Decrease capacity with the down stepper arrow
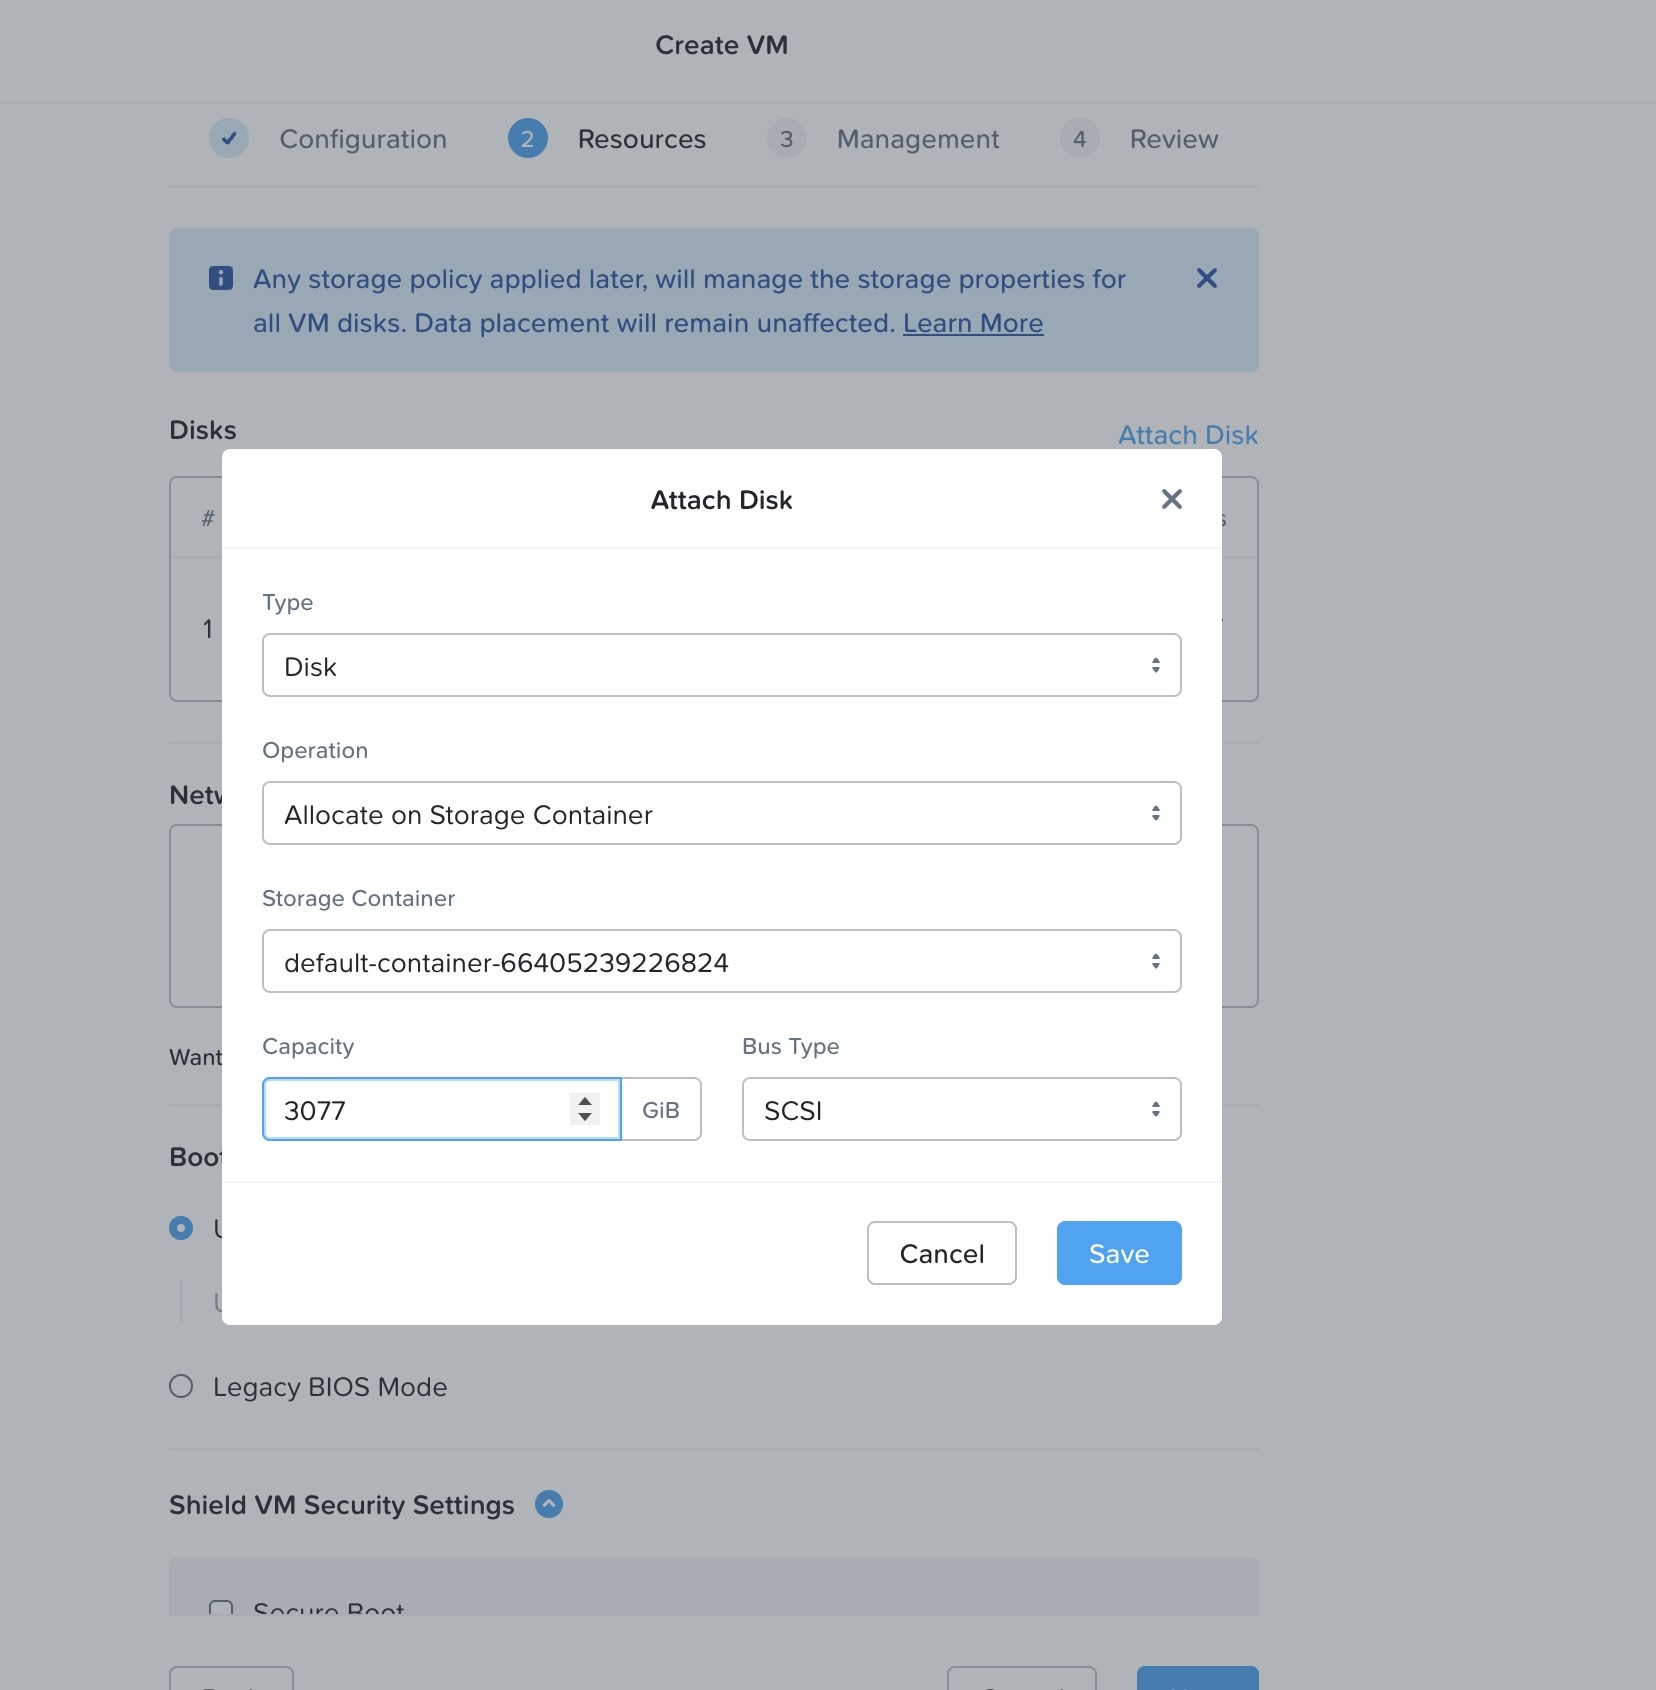Image resolution: width=1656 pixels, height=1690 pixels. 585,1117
